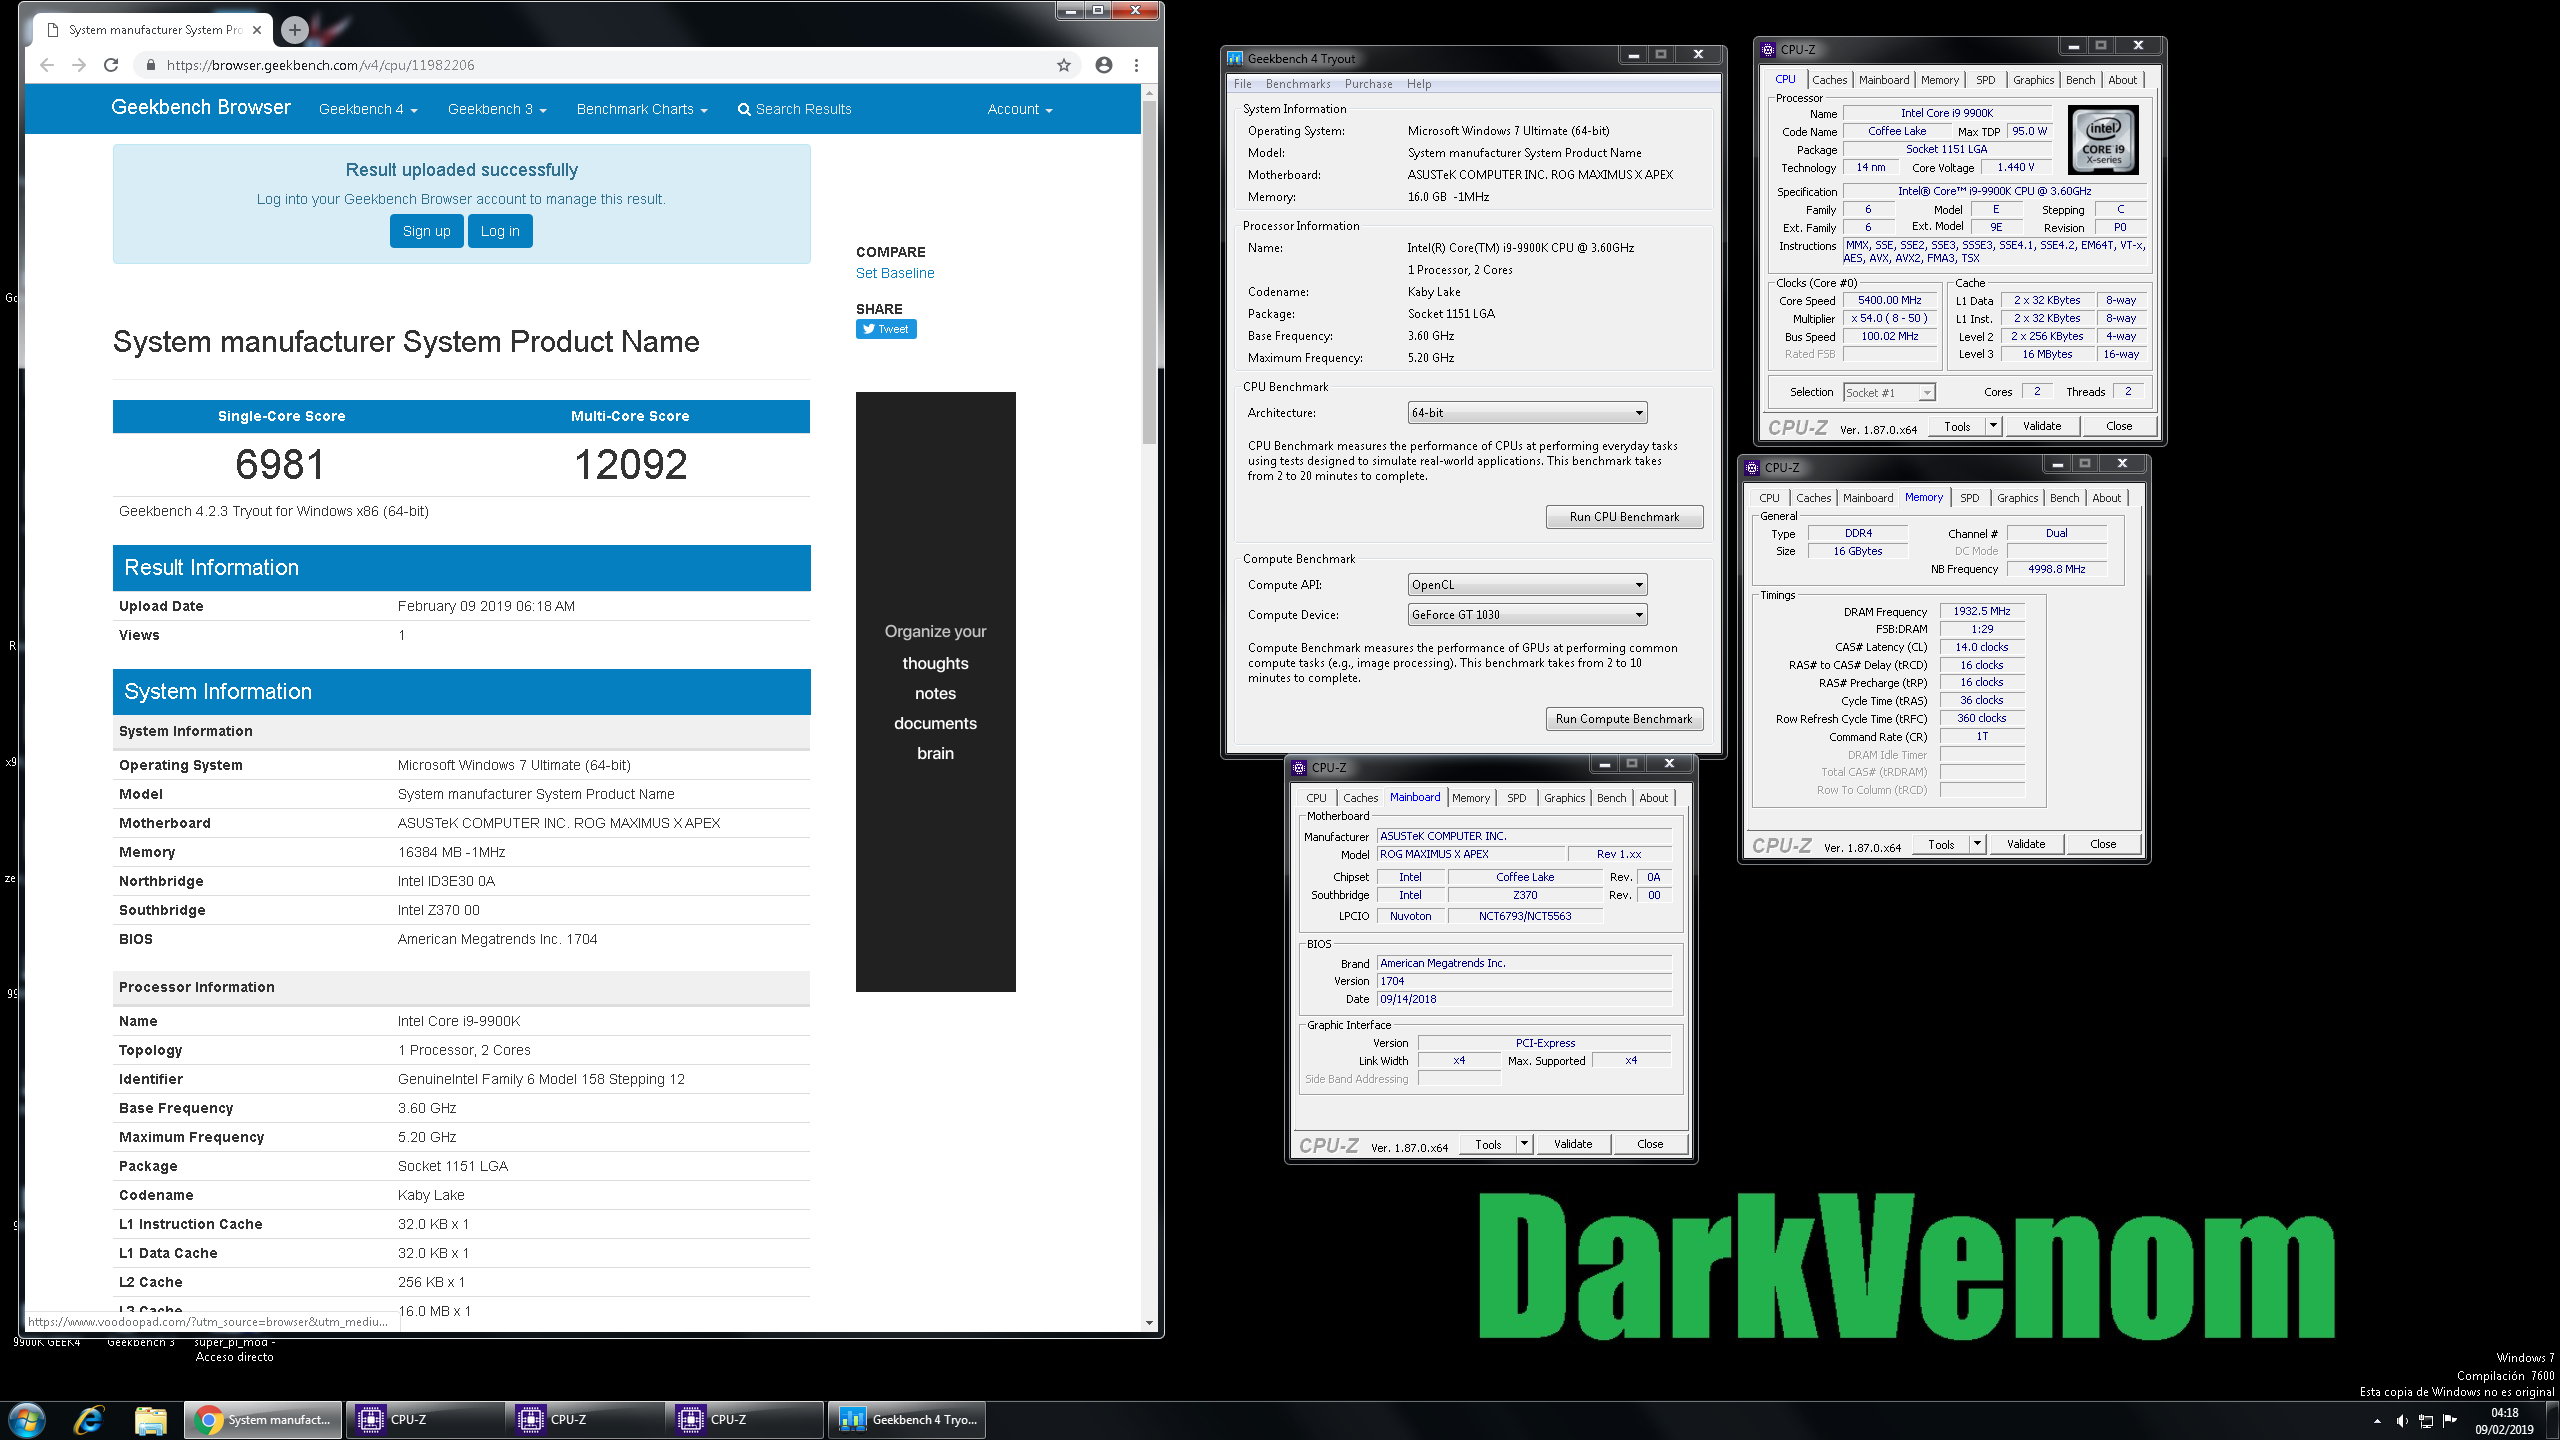This screenshot has height=1440, width=2560.
Task: Click the Set Baseline link
Action: tap(895, 273)
